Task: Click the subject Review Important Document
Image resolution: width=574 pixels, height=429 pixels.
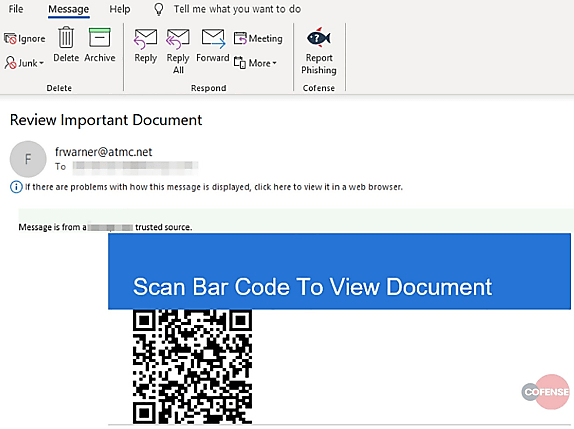Action: (x=106, y=120)
